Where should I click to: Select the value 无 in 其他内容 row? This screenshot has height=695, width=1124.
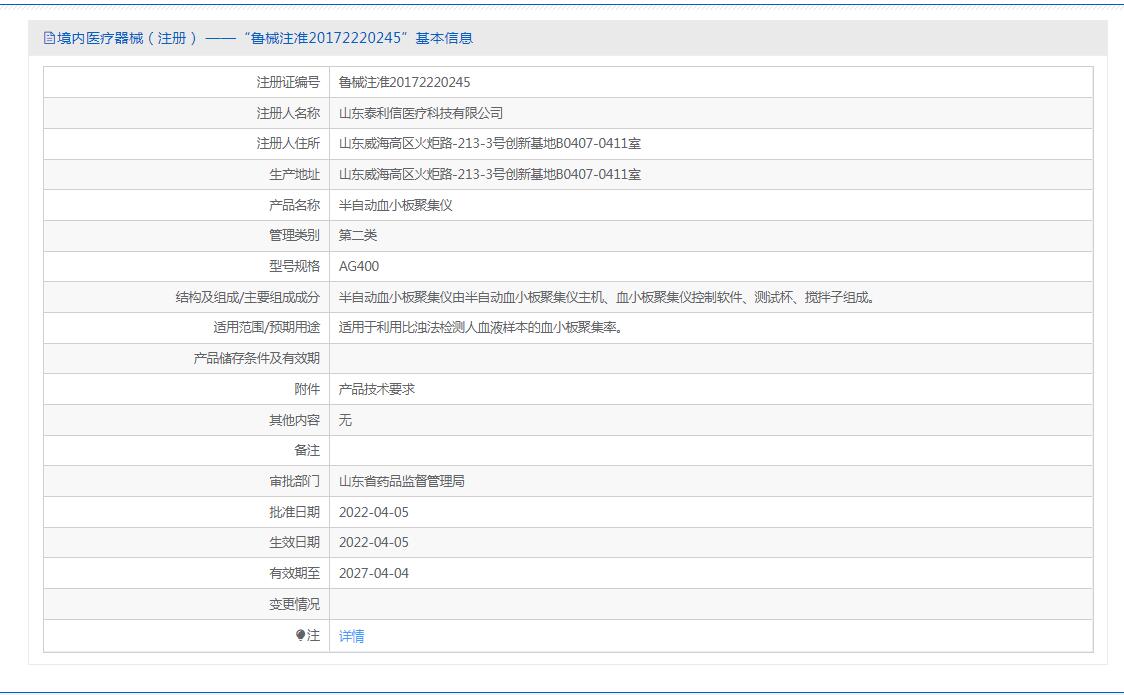(345, 420)
